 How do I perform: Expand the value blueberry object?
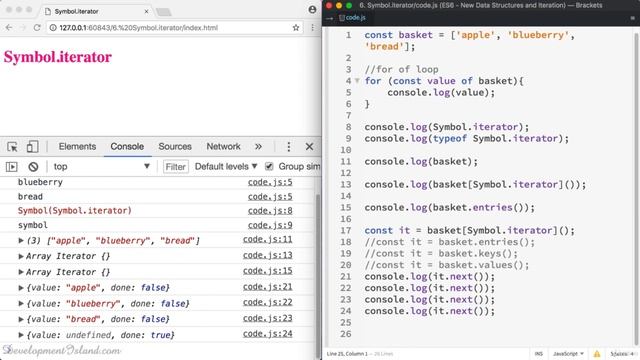click(x=21, y=304)
